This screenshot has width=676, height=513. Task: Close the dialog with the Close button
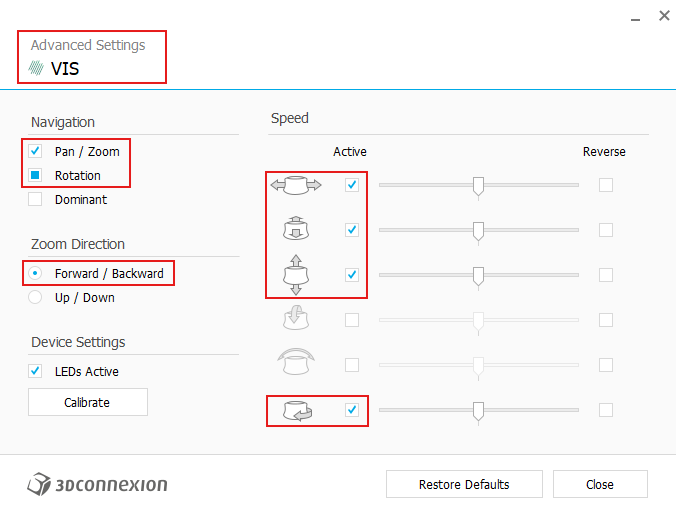tap(600, 484)
